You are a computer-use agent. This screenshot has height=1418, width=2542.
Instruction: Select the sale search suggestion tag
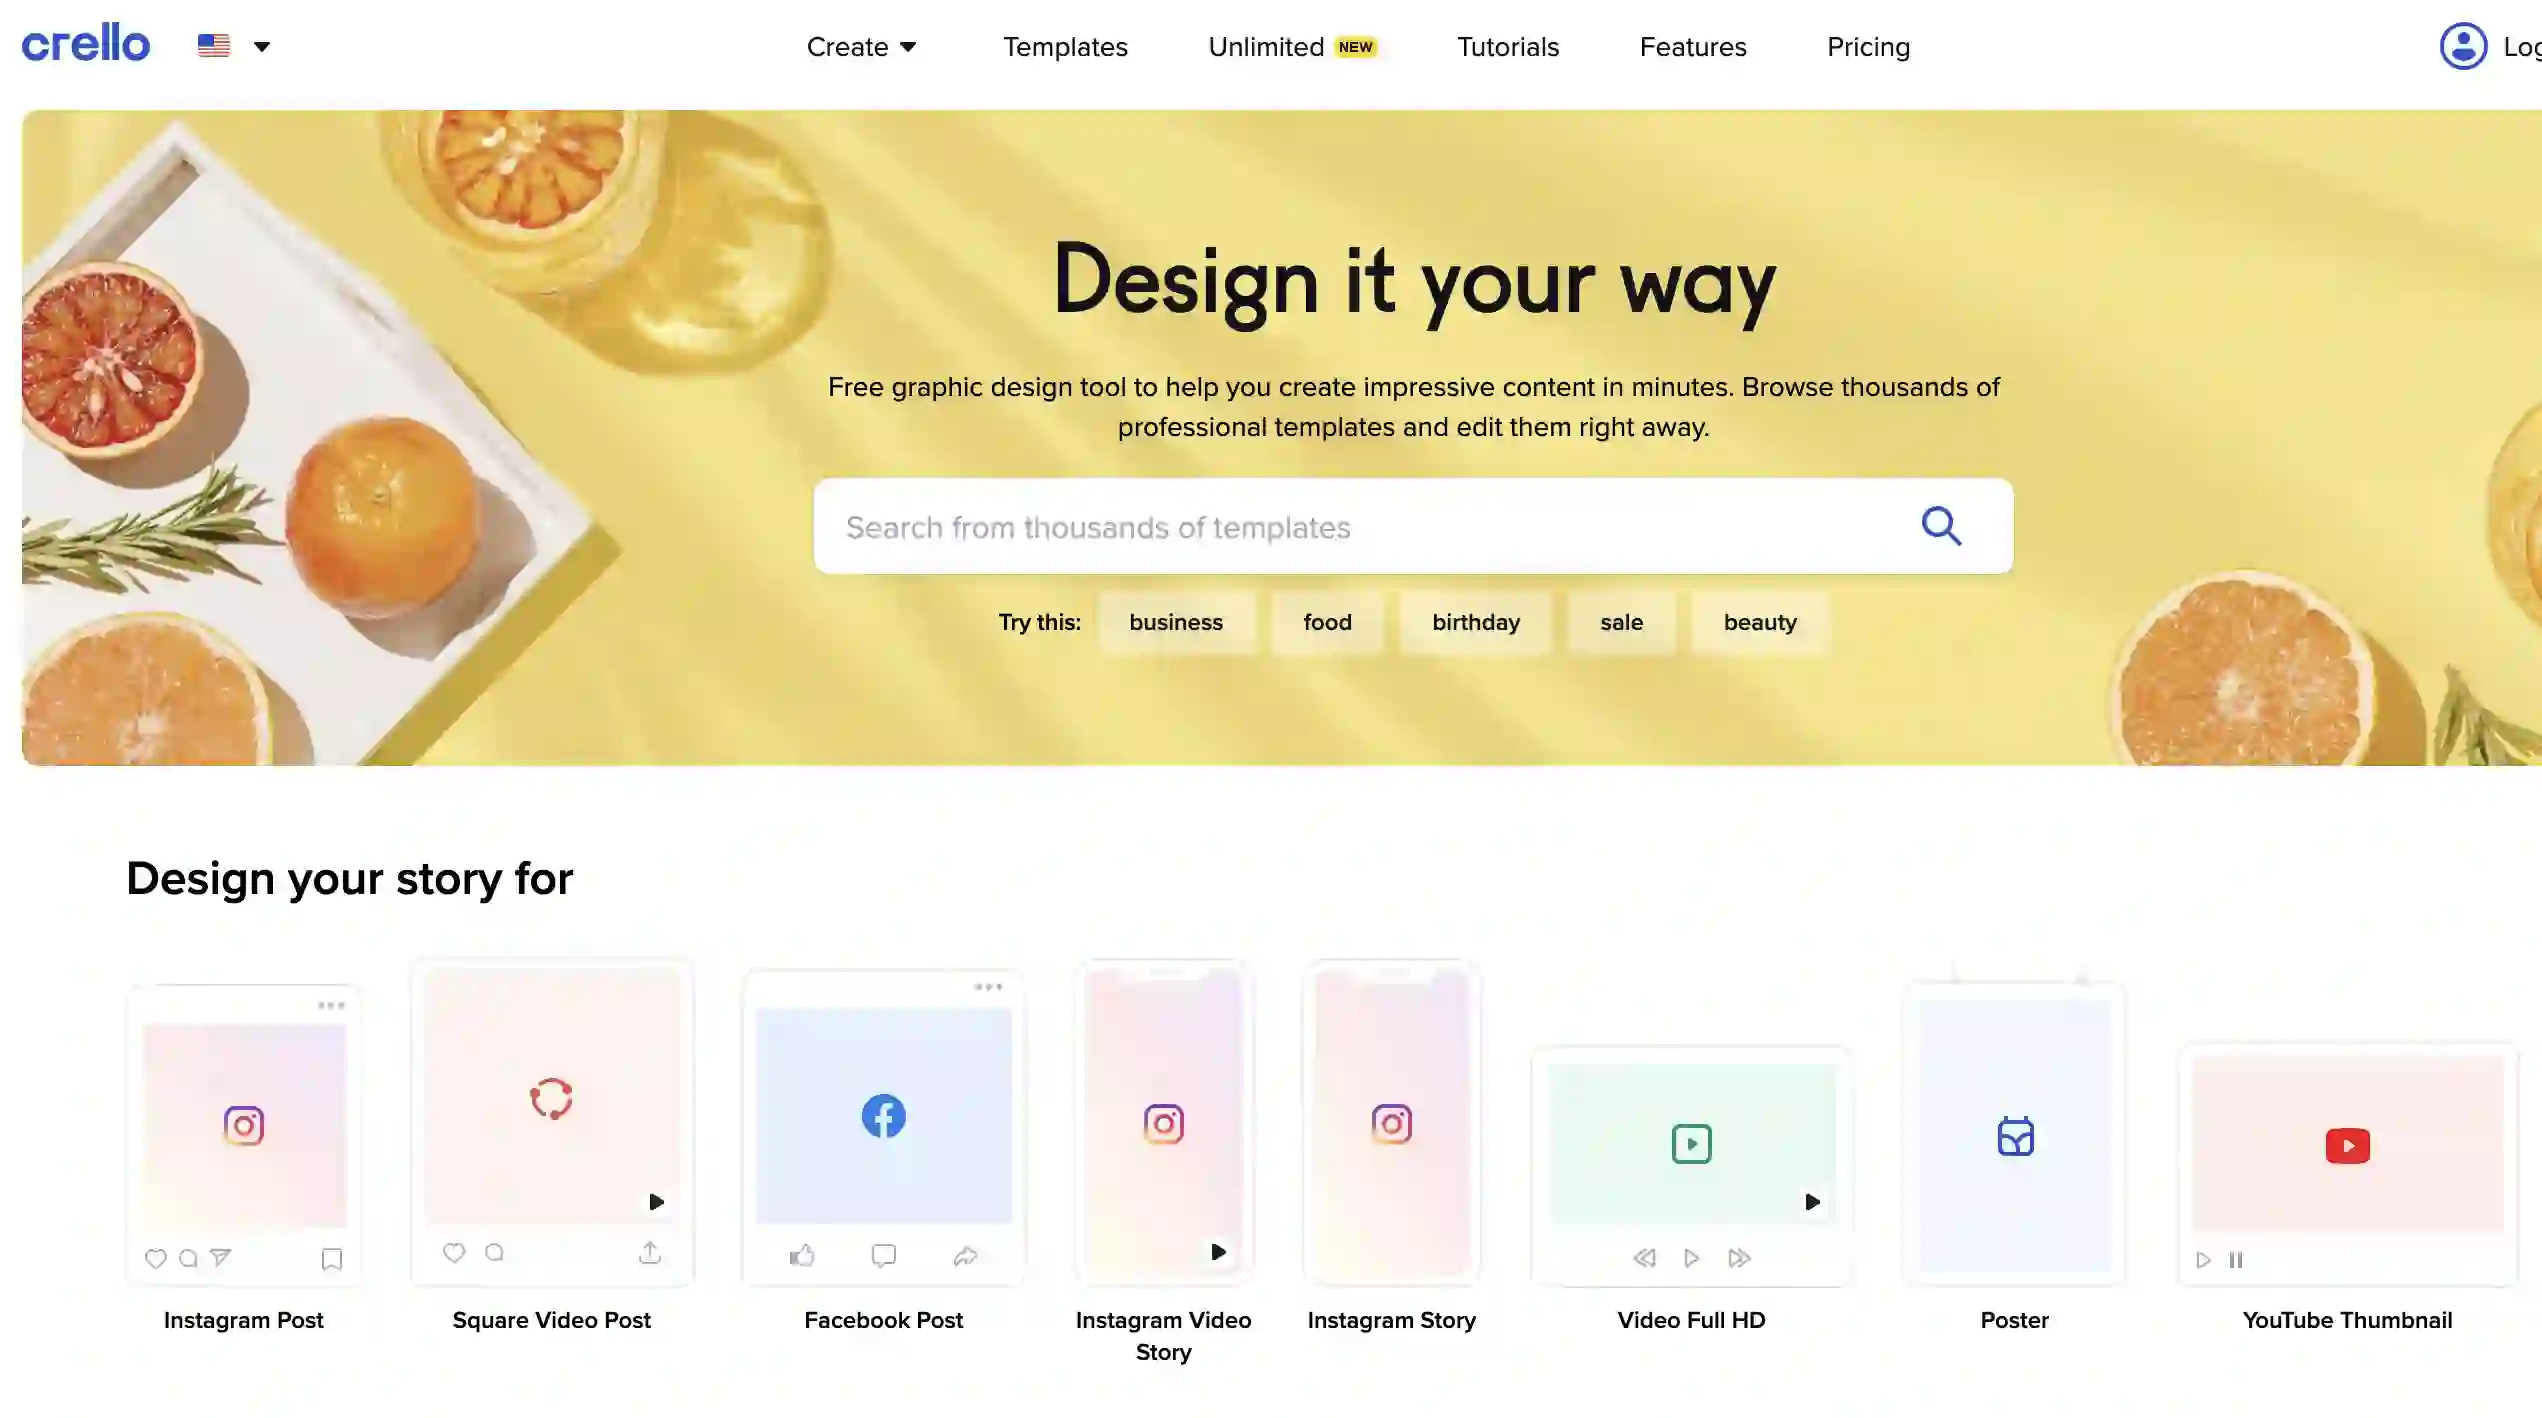pos(1620,622)
